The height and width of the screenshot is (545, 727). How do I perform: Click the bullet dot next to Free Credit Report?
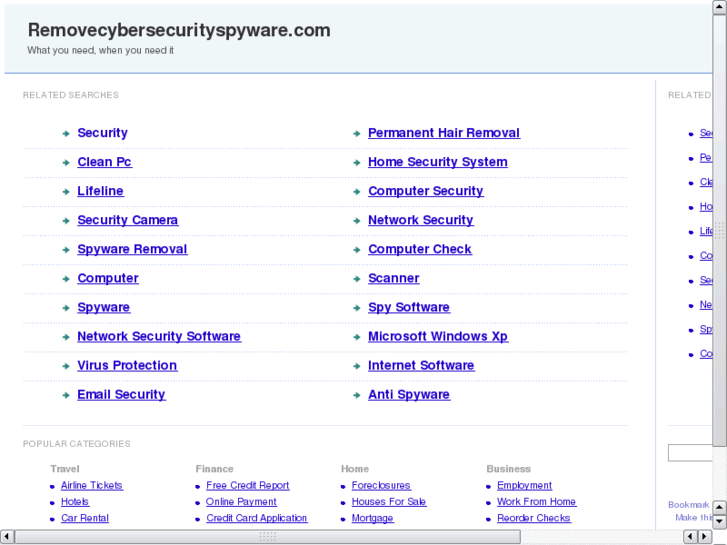click(197, 486)
